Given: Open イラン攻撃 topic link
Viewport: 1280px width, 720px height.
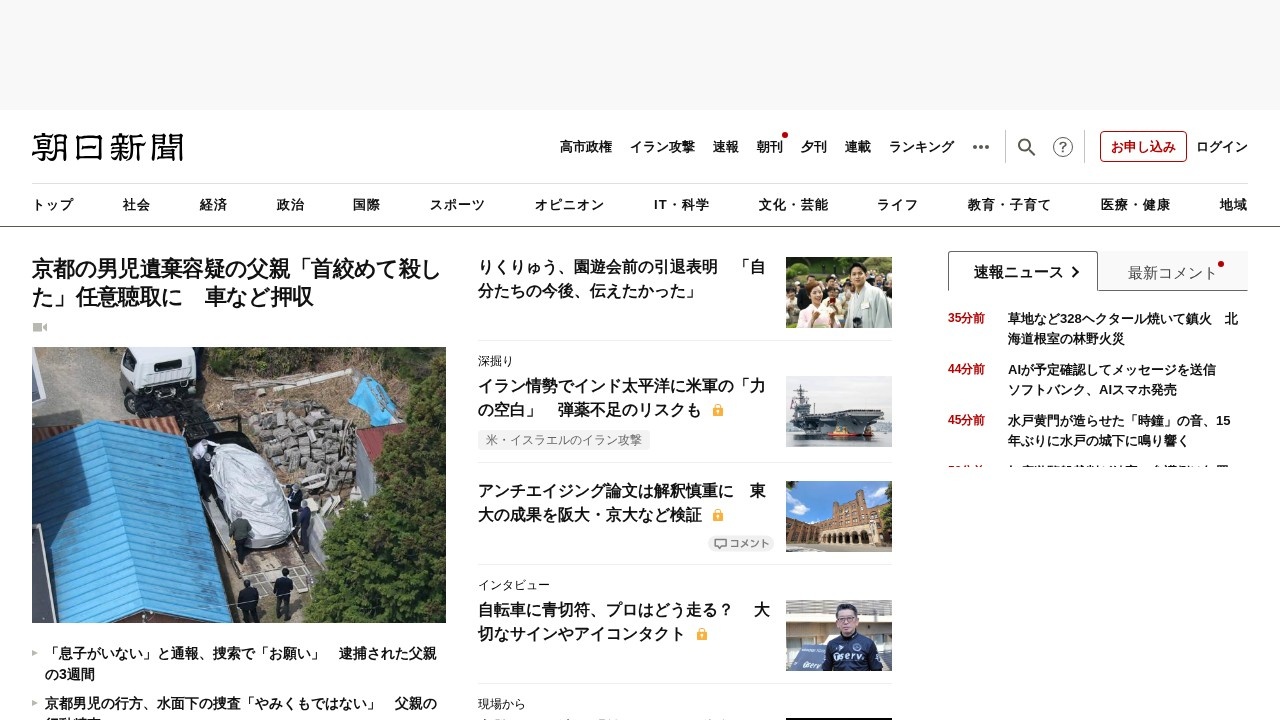Looking at the screenshot, I should coord(662,147).
